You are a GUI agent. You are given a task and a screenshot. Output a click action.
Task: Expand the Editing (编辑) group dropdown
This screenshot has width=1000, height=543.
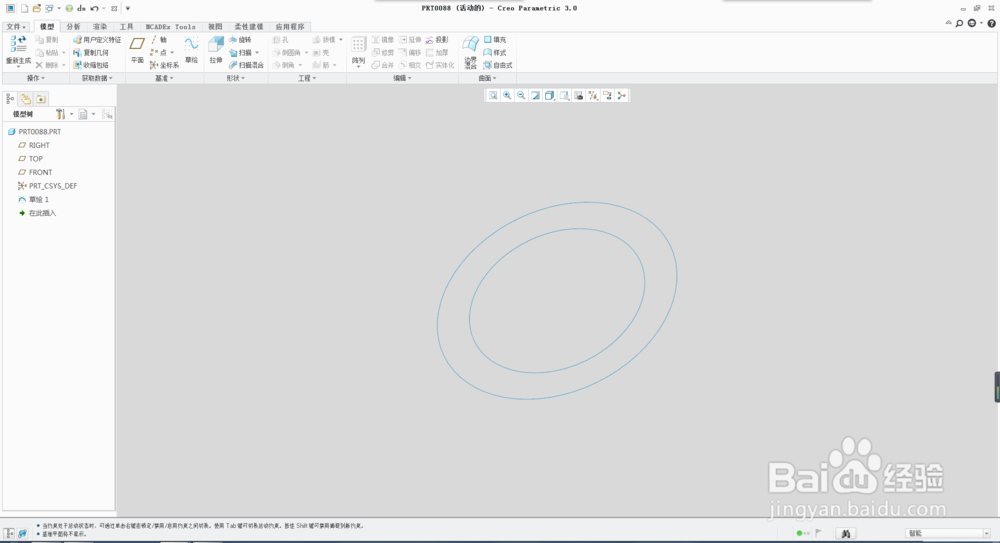click(x=402, y=78)
